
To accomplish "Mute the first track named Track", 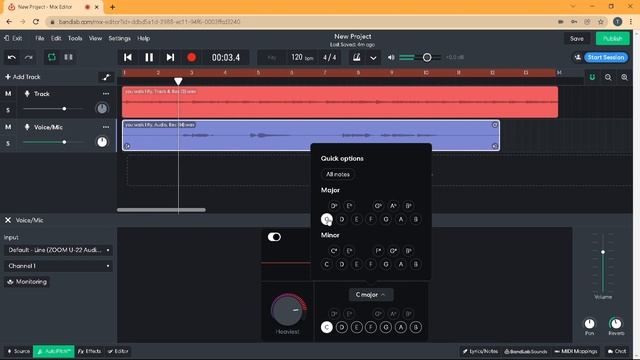I will (8, 94).
